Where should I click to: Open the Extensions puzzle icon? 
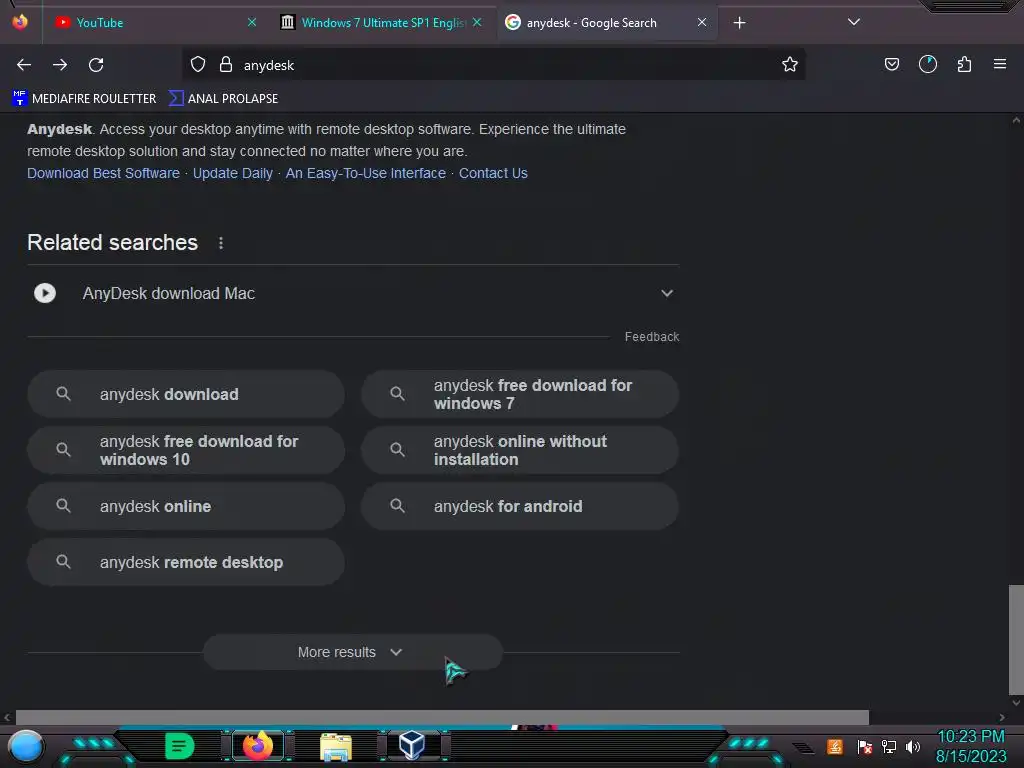tap(964, 64)
